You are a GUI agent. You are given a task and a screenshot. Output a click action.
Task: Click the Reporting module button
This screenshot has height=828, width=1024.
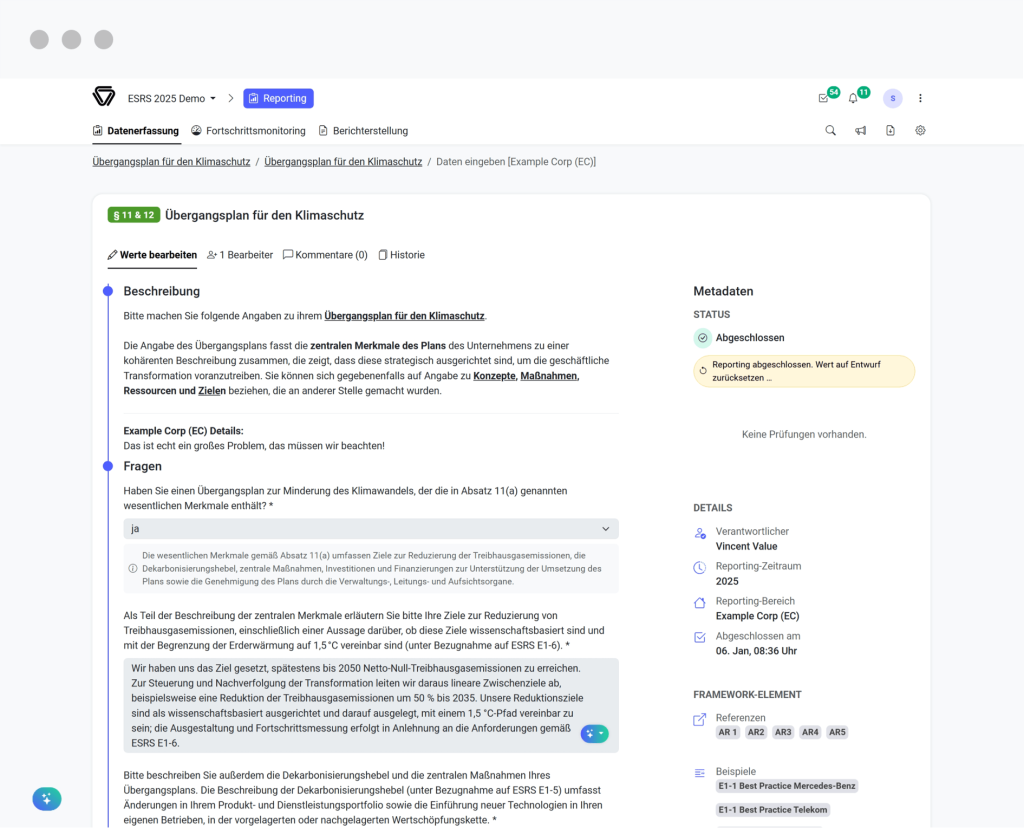click(x=278, y=98)
